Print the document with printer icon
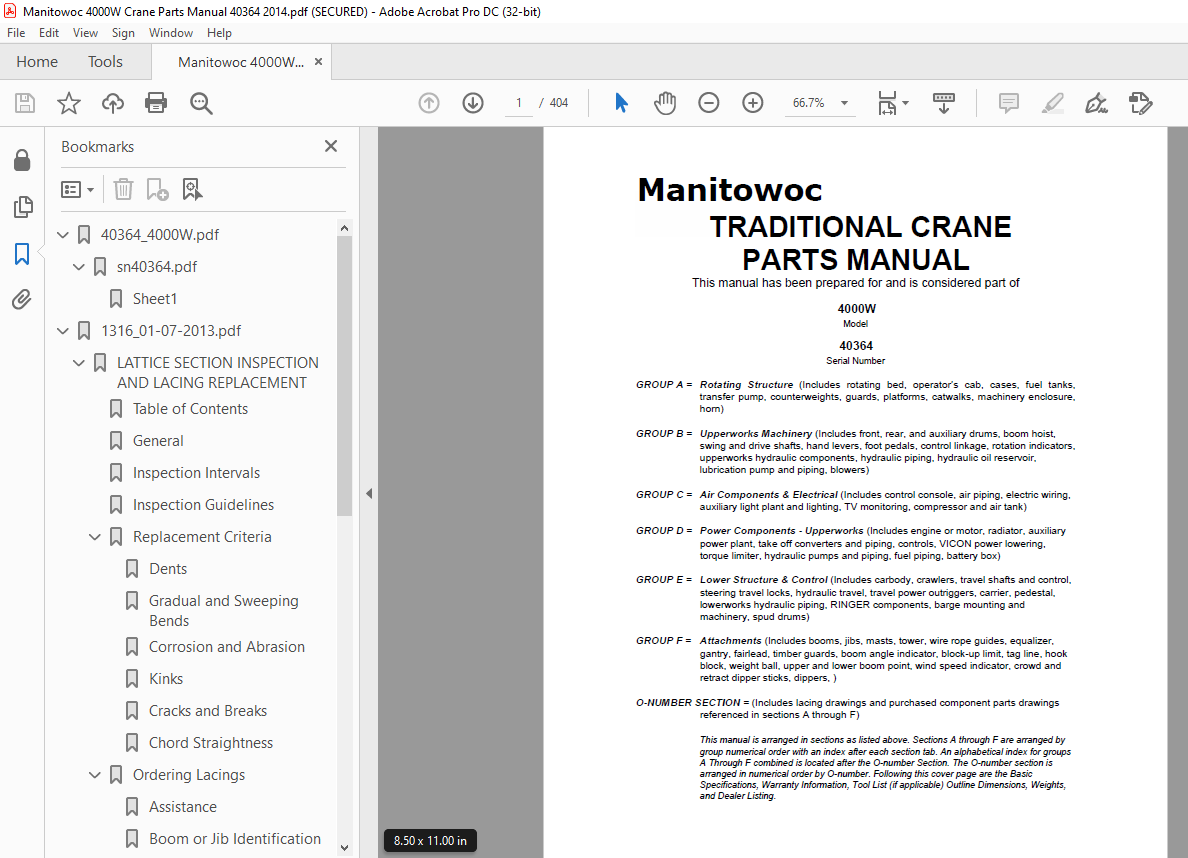 [156, 103]
